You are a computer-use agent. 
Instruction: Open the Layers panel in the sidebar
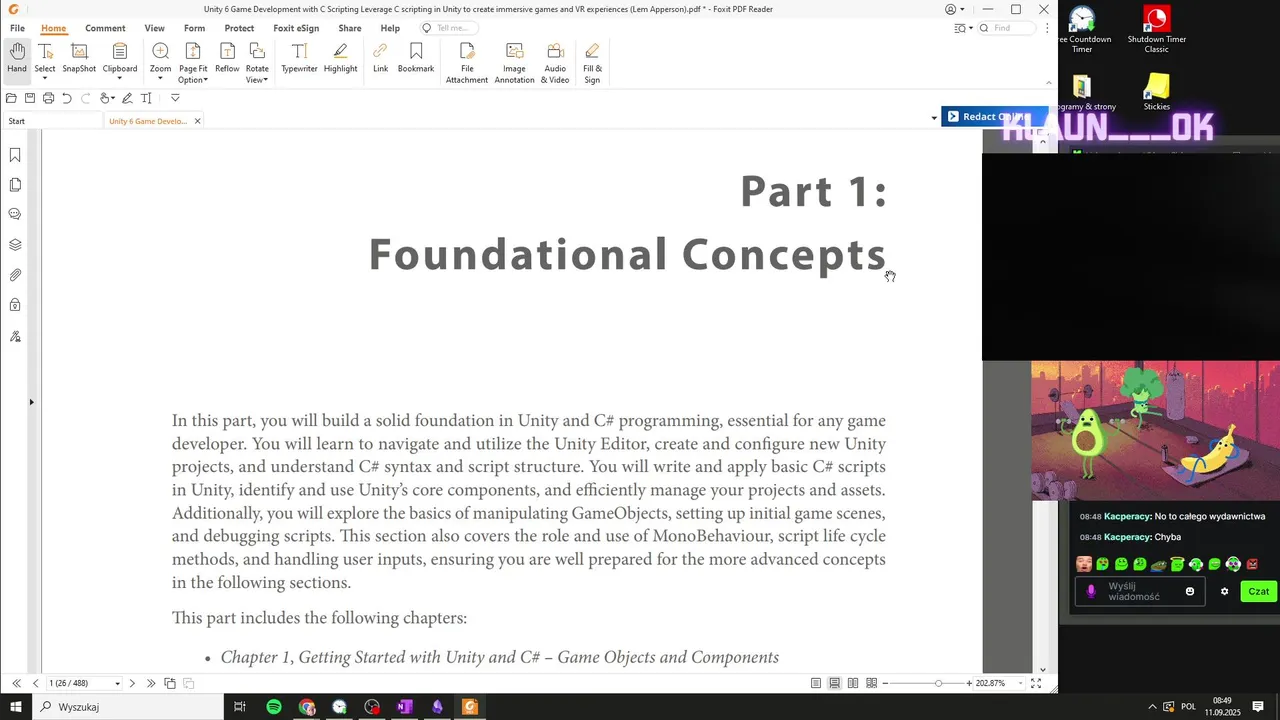[x=15, y=245]
